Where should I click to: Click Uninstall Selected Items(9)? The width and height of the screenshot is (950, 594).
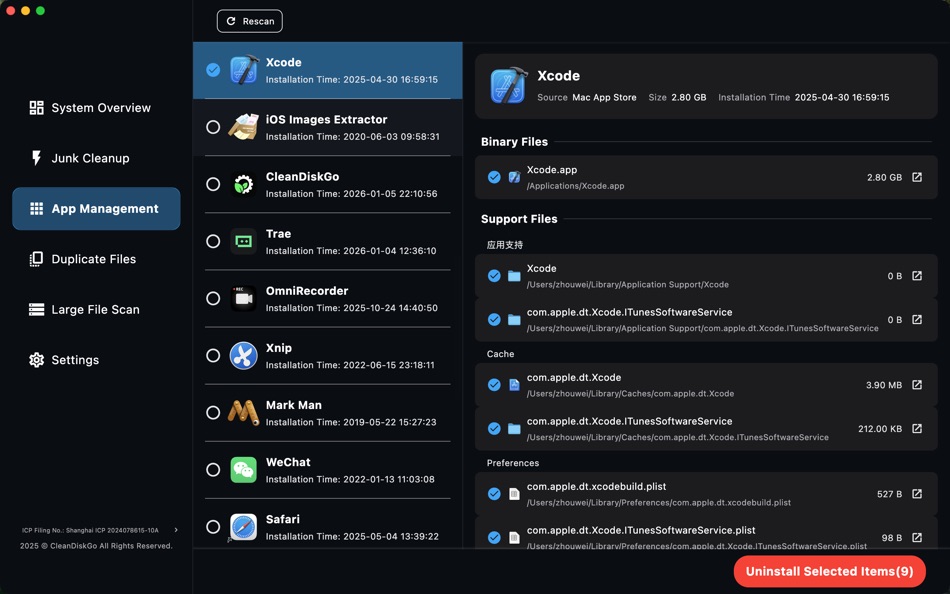tap(829, 571)
